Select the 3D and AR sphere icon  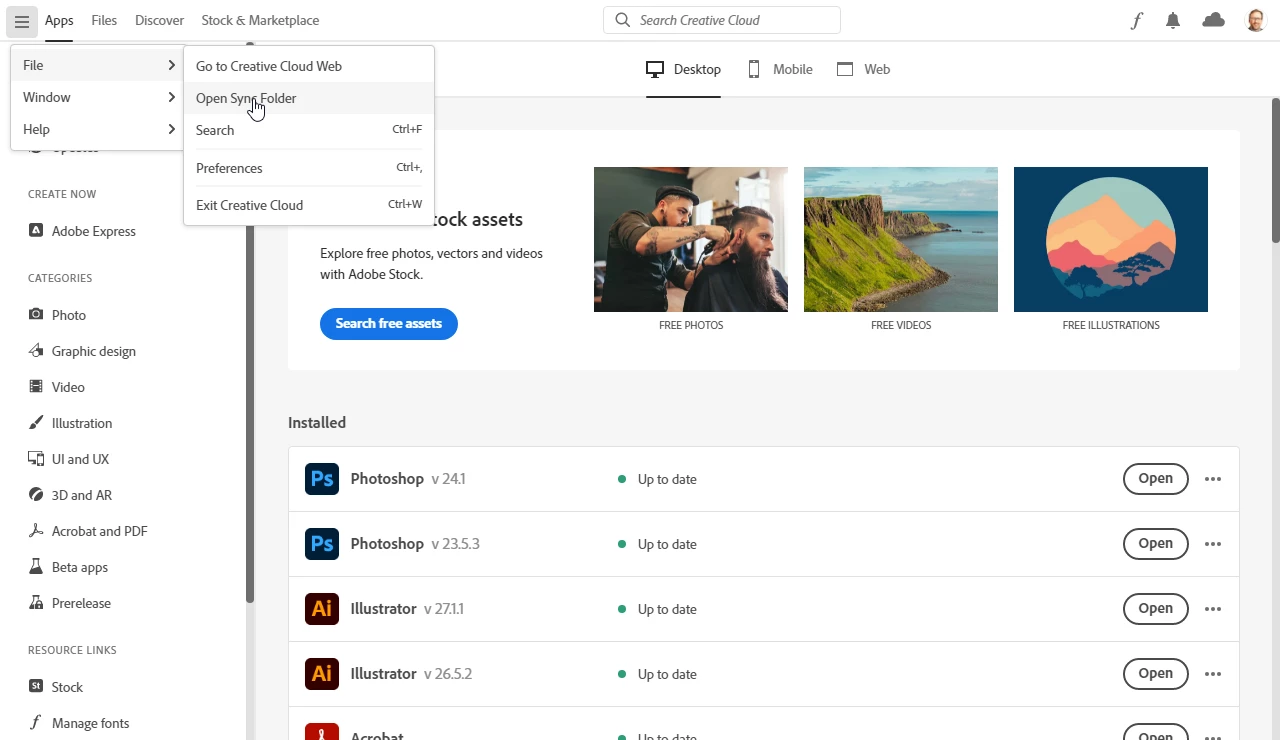click(x=36, y=495)
